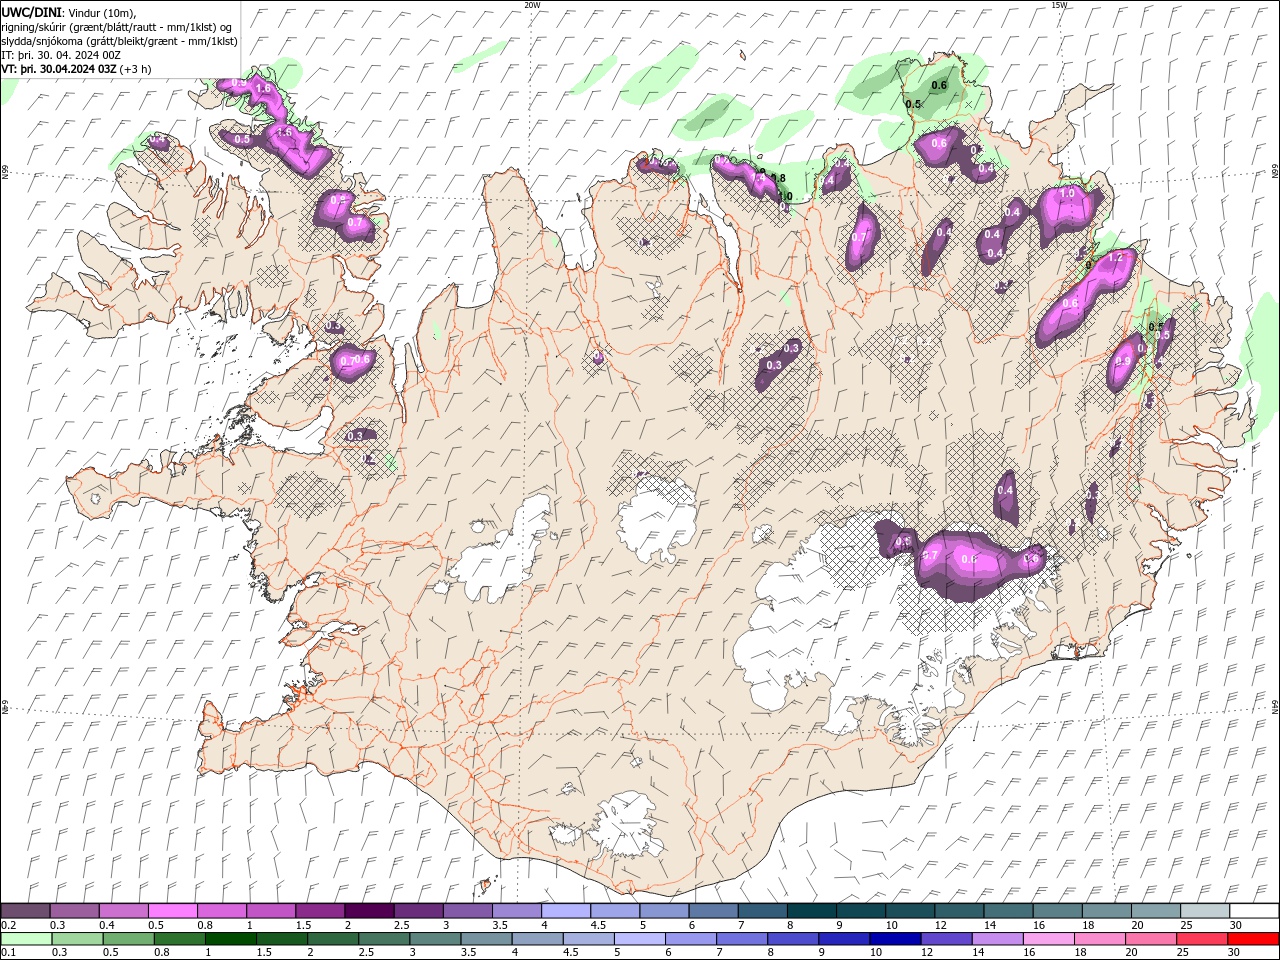Click the '(+3 h)' forecast offset text
Screen dimensions: 1280x960
136,69
